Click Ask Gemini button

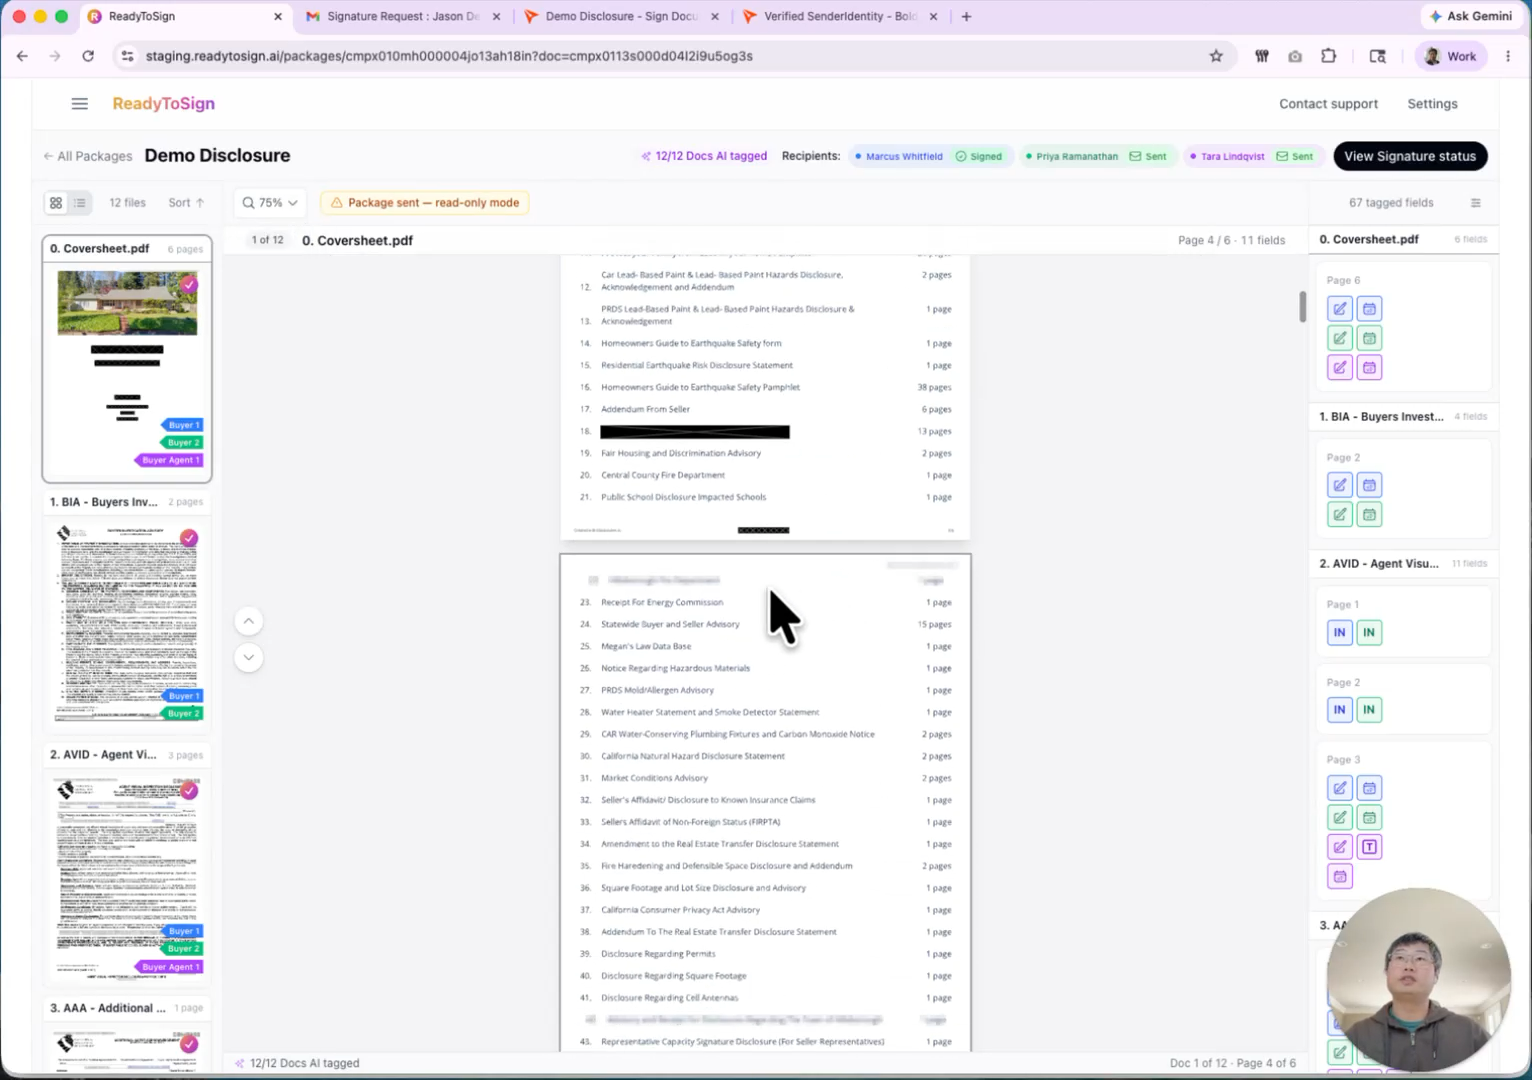1470,16
